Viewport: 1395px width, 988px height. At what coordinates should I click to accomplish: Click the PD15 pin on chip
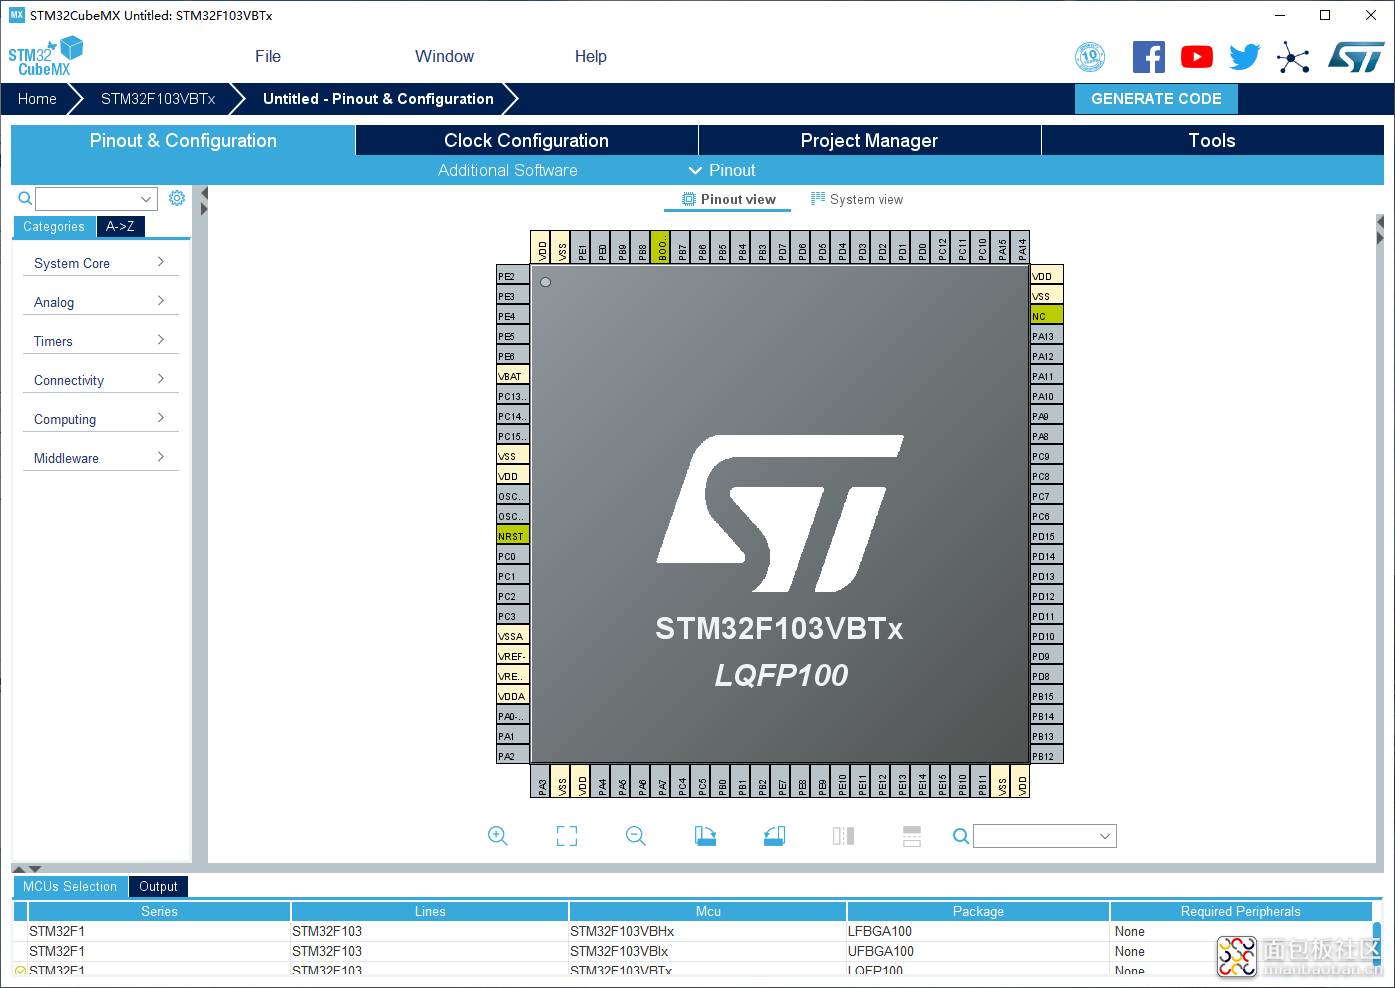pyautogui.click(x=1047, y=536)
